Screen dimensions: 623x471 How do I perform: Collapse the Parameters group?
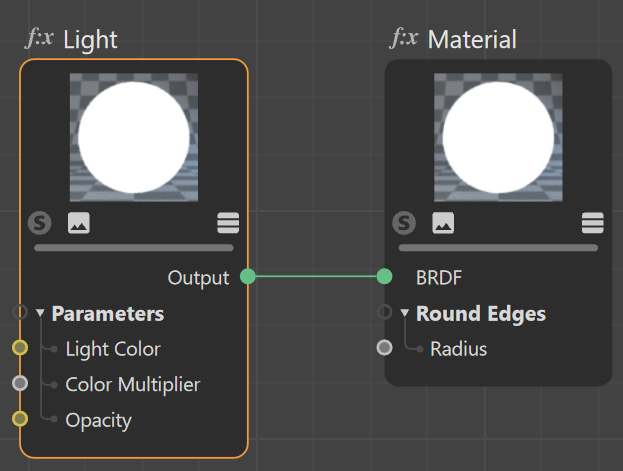click(x=40, y=313)
